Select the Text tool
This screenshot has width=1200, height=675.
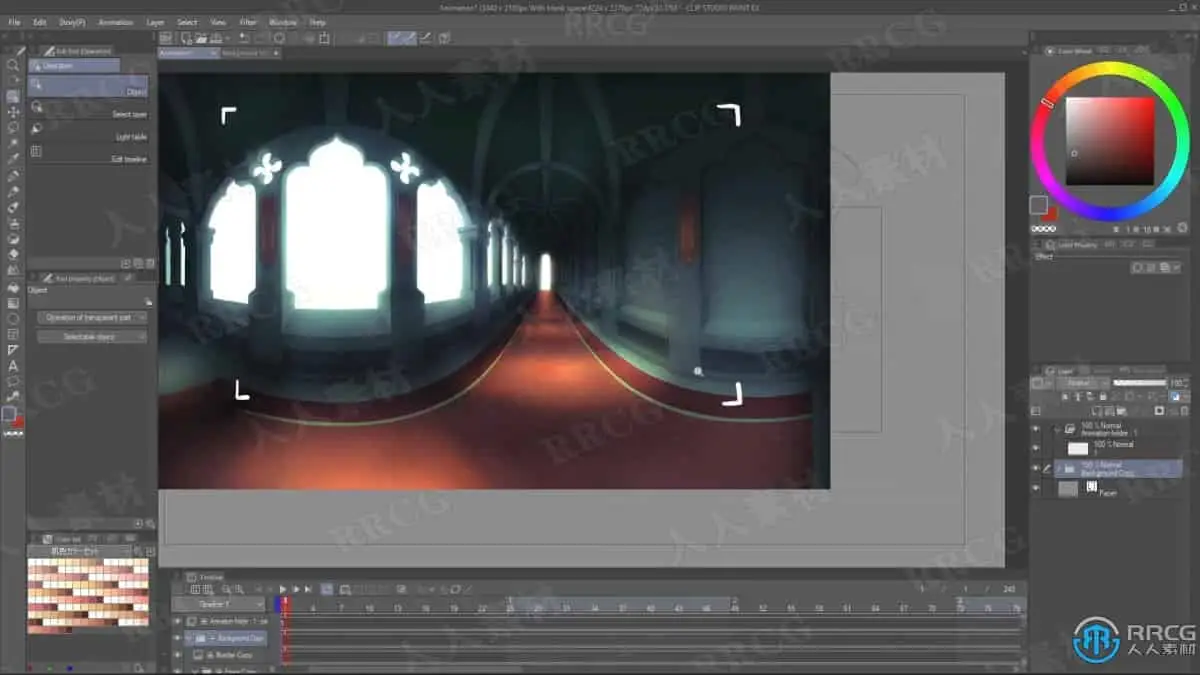(x=13, y=366)
